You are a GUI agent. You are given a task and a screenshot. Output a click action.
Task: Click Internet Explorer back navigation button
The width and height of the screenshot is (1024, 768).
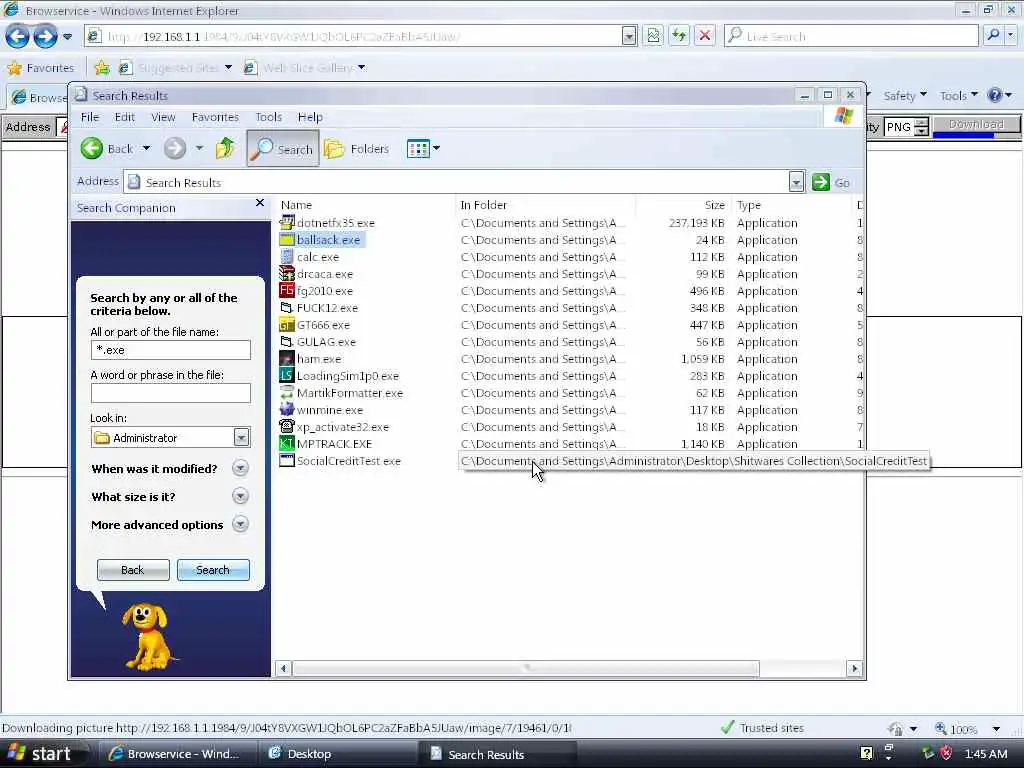pyautogui.click(x=18, y=36)
